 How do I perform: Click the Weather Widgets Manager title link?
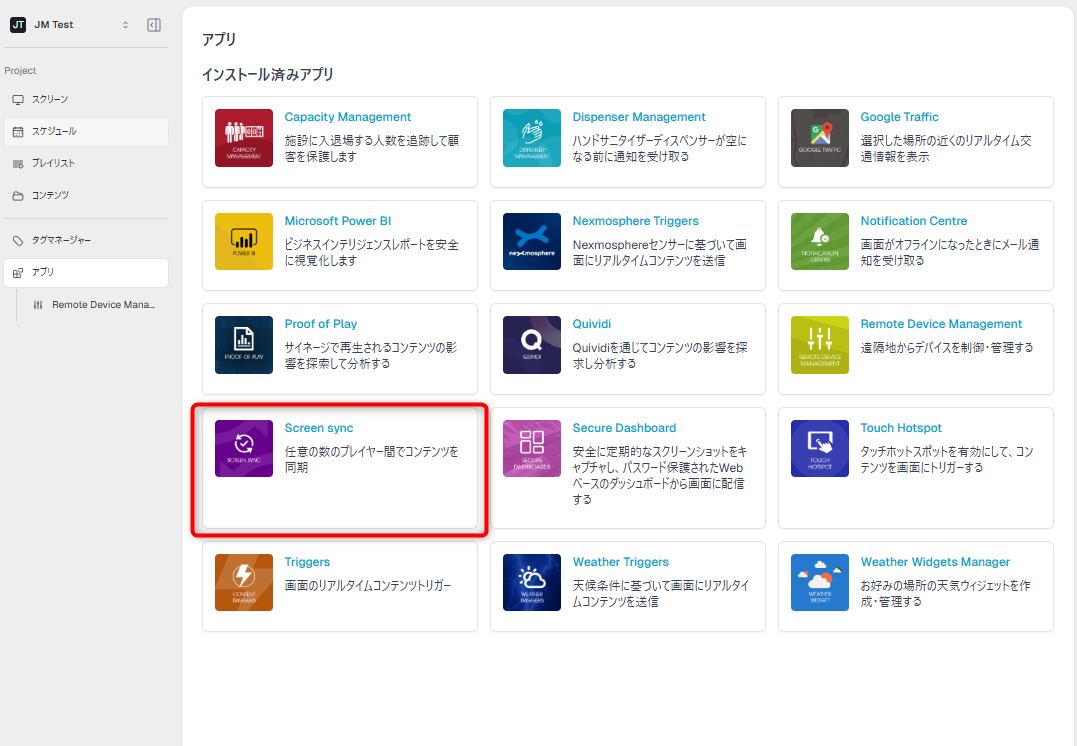tap(935, 561)
